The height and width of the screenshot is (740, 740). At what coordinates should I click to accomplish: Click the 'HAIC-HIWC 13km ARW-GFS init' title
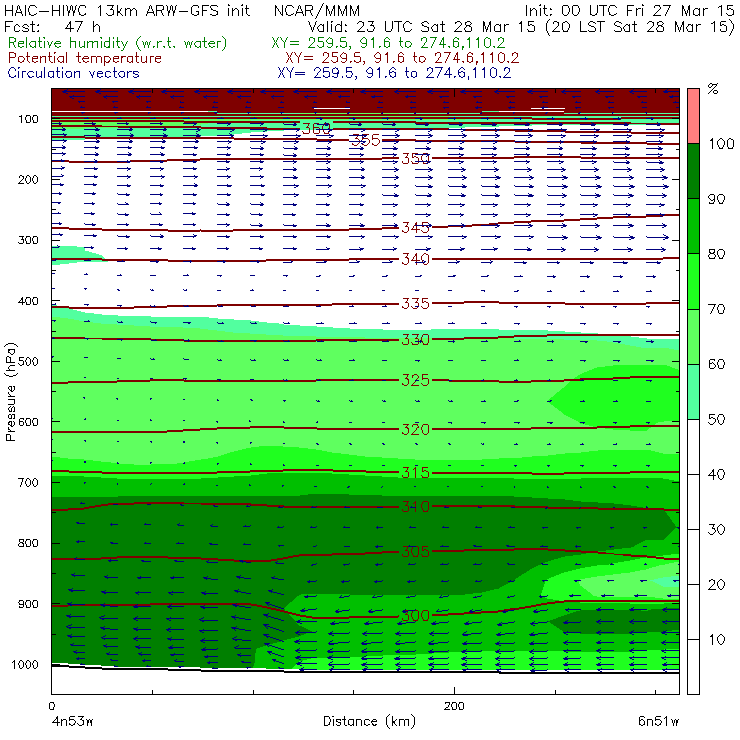click(127, 10)
